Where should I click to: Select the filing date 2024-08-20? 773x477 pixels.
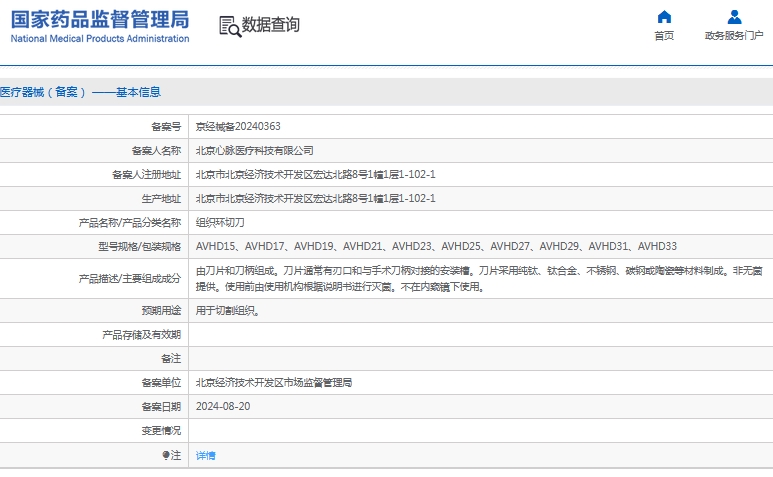(x=223, y=407)
